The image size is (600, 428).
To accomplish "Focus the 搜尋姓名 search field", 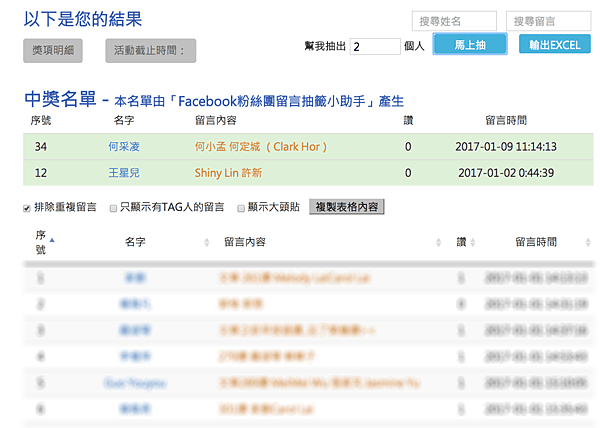I will [454, 21].
